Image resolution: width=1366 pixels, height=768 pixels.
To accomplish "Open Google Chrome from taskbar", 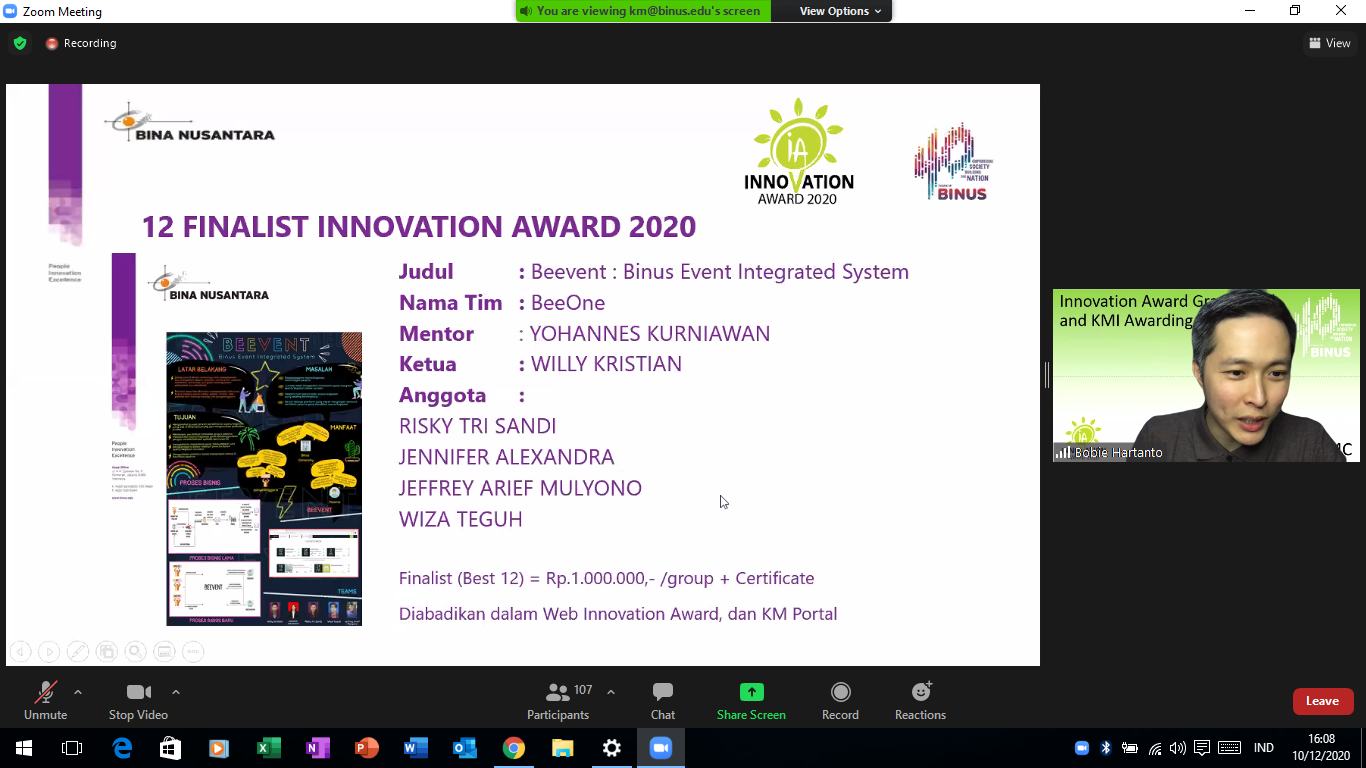I will (x=514, y=748).
